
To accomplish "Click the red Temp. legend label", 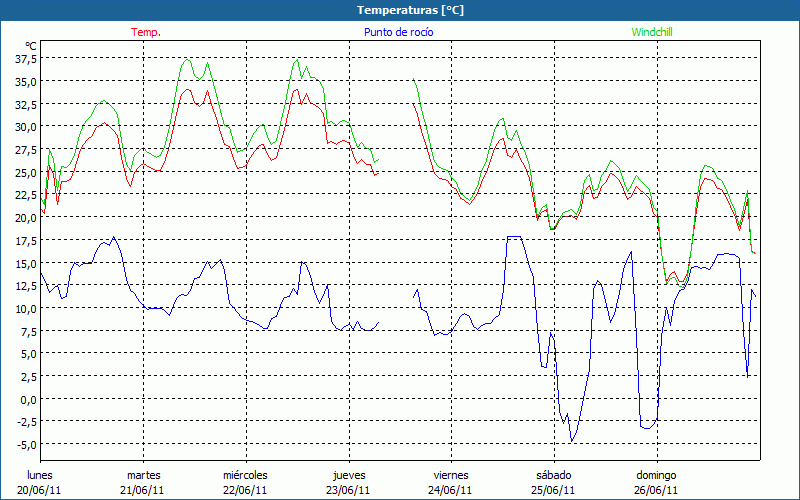I will click(146, 32).
